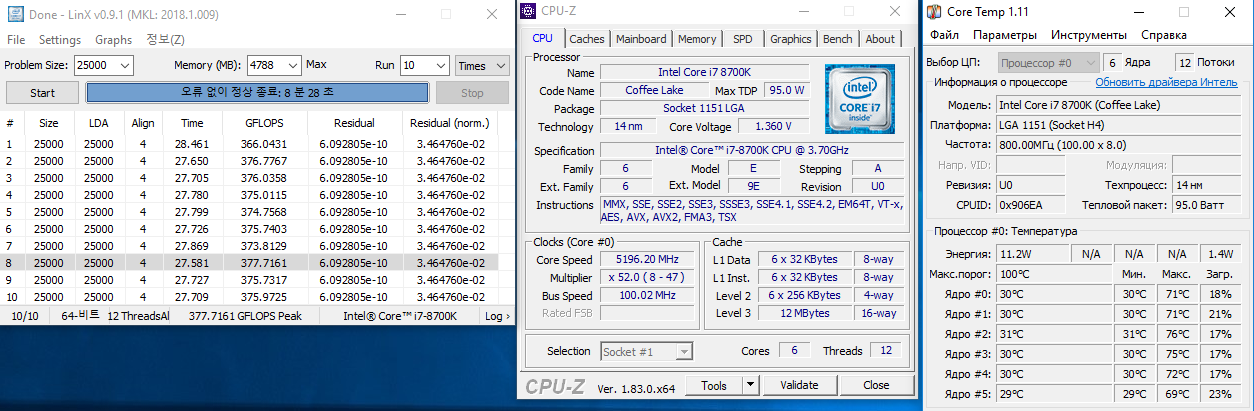This screenshot has width=1254, height=411.
Task: Switch to the Bench tab in CPU-Z
Action: pyautogui.click(x=838, y=39)
